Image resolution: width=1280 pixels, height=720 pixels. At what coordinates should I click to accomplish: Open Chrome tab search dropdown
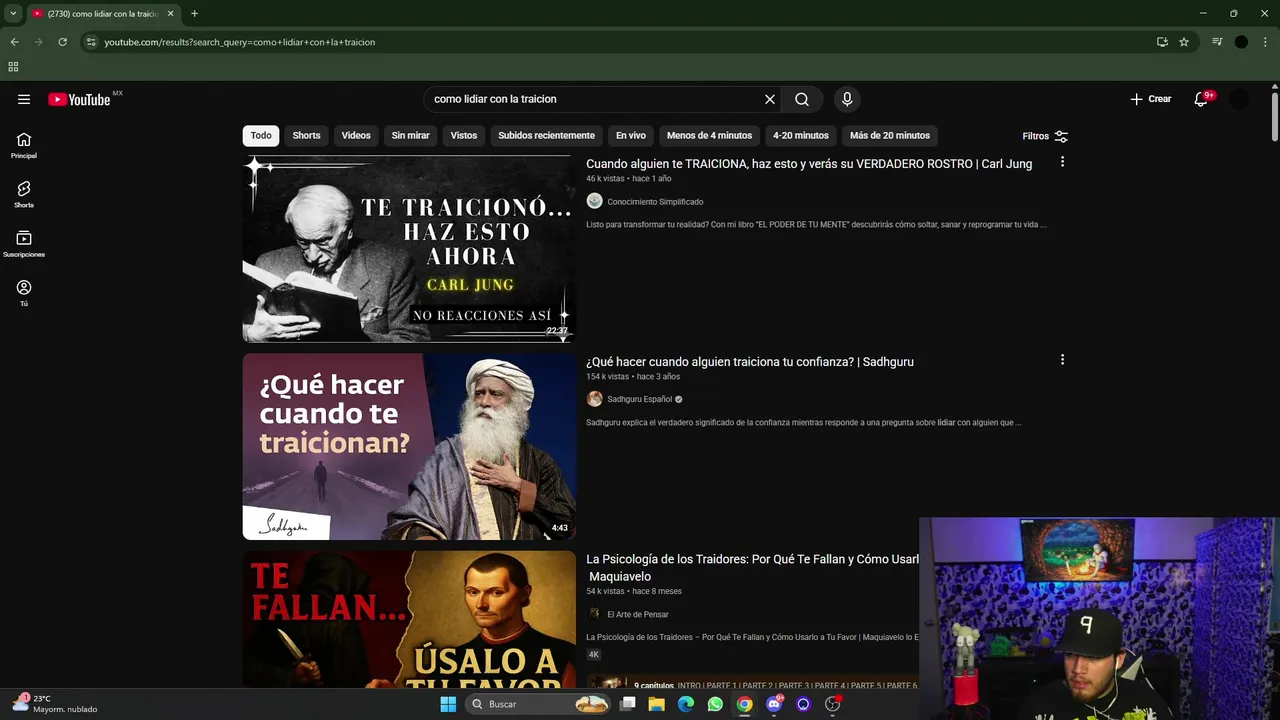pos(13,14)
